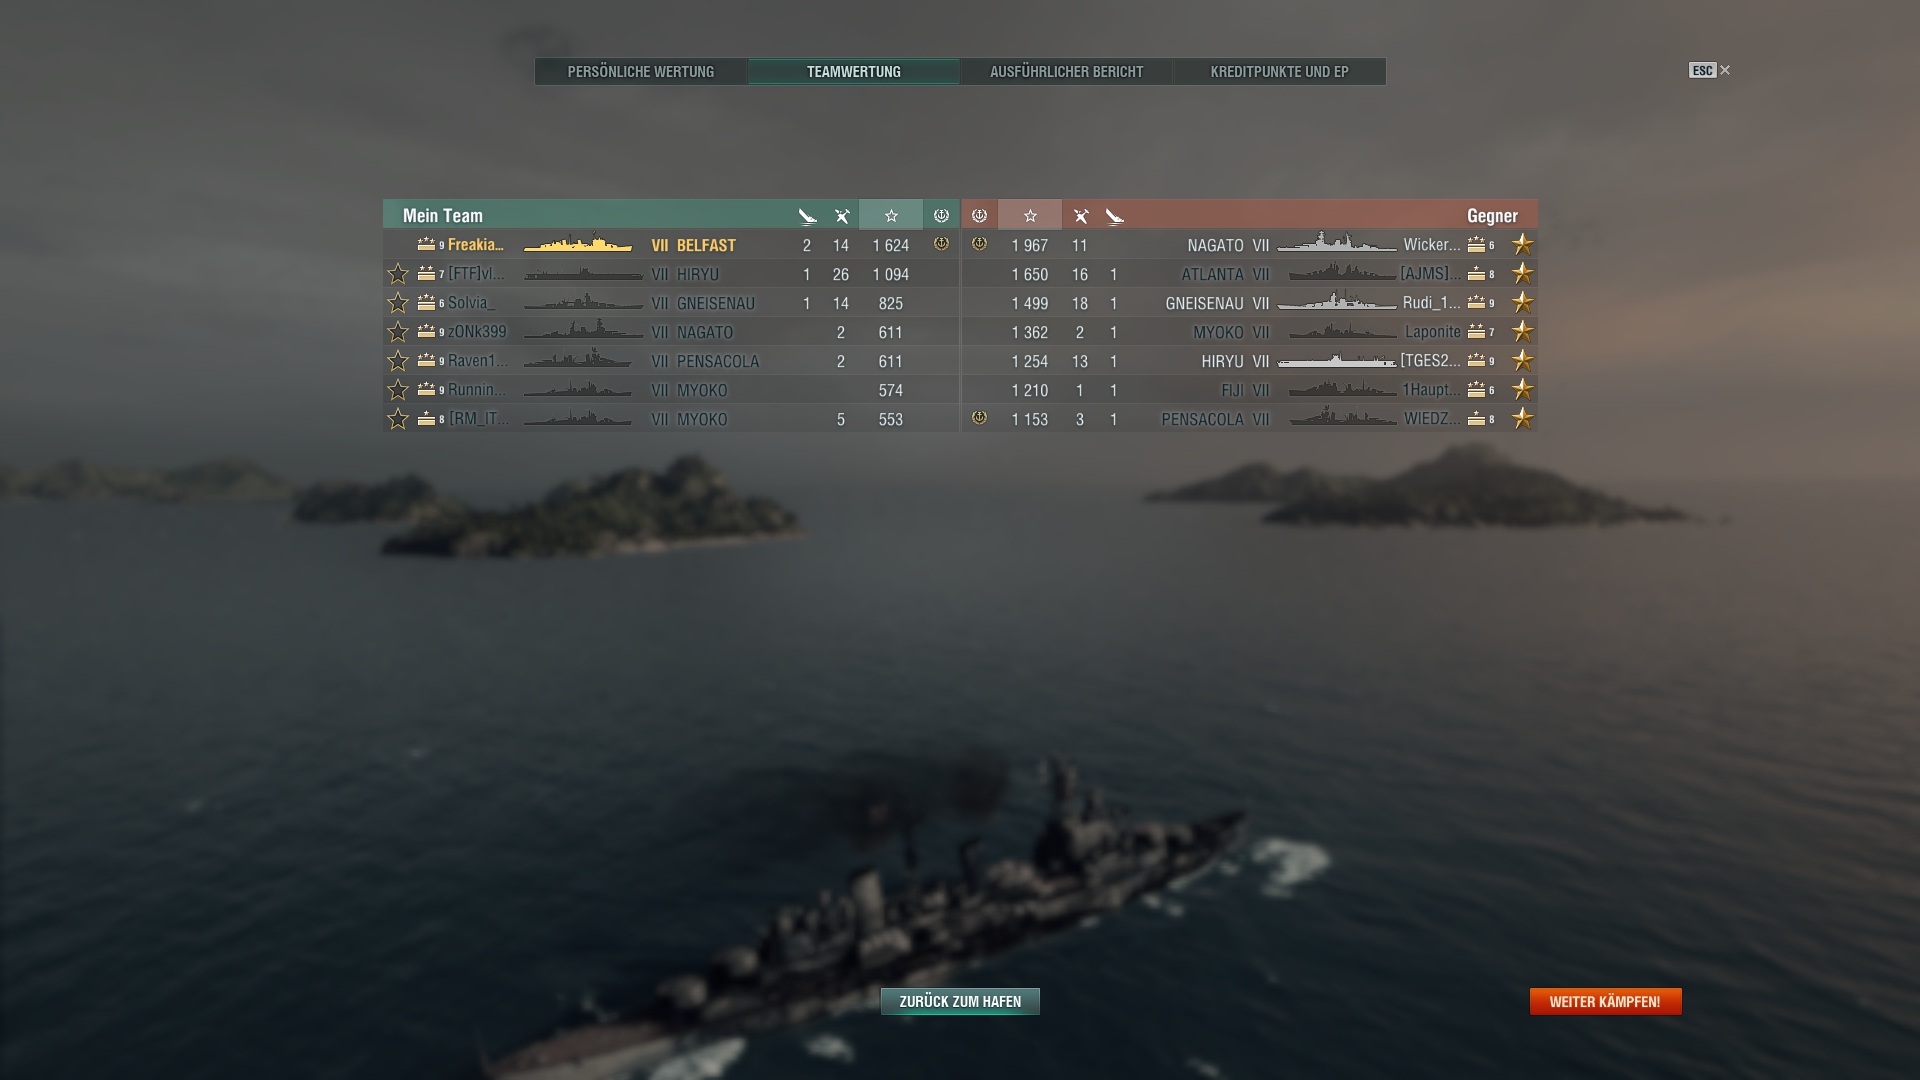The width and height of the screenshot is (1920, 1080).
Task: Close results screen with ESC X
Action: (1710, 70)
